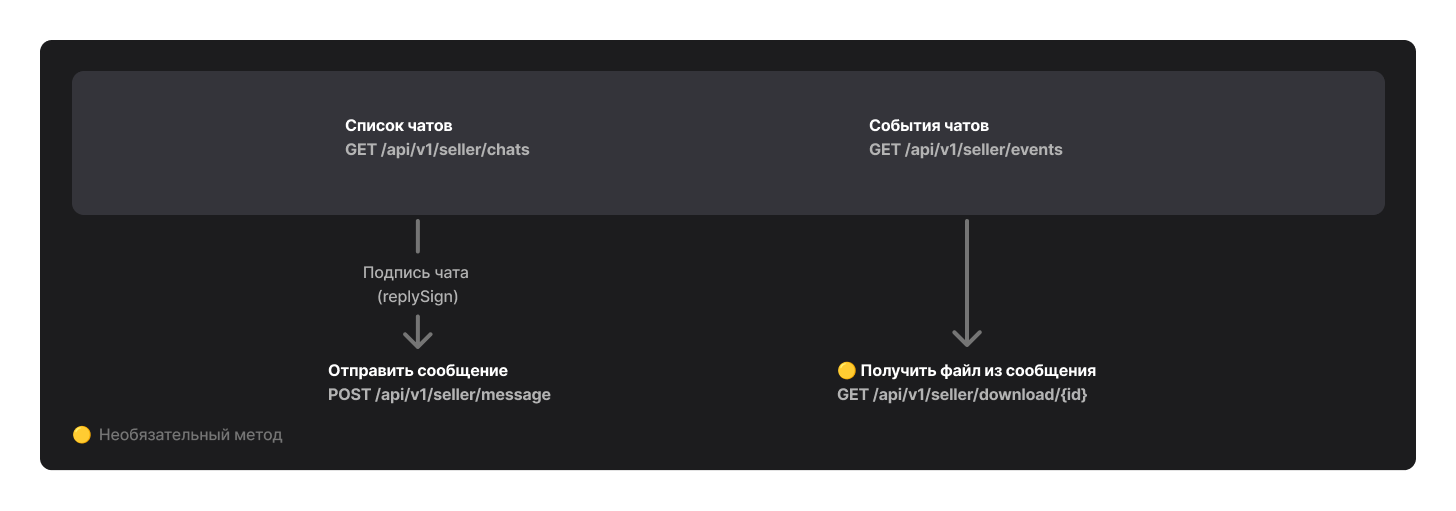This screenshot has height=511, width=1456.
Task: Click the arrowhead pointing to the download method
Action: click(967, 337)
